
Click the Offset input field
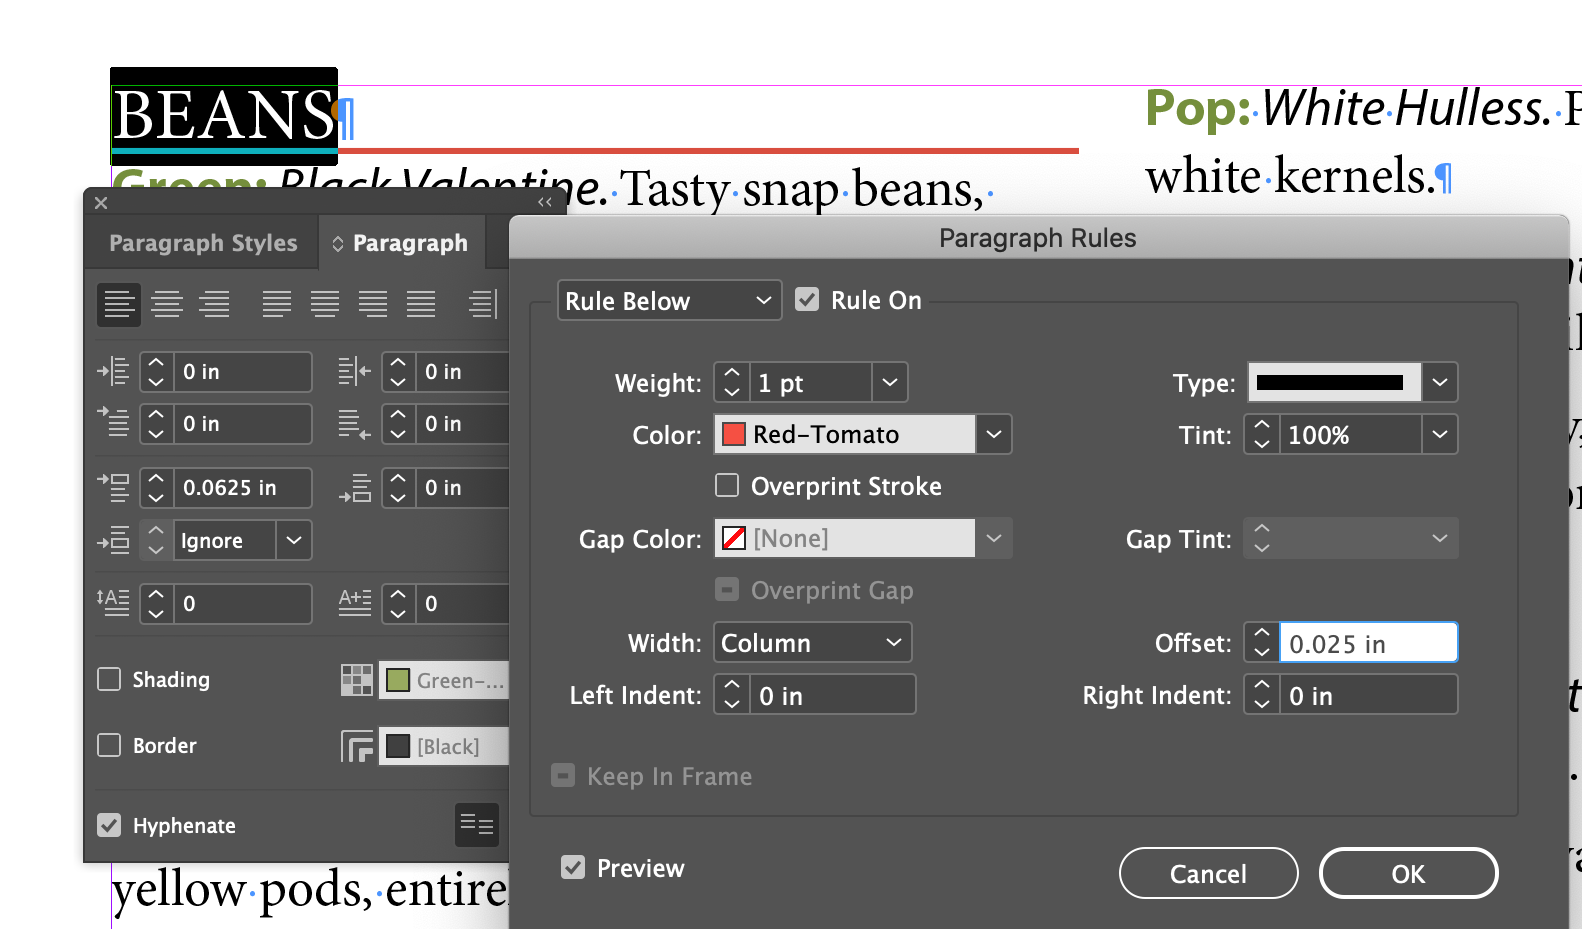click(1368, 643)
